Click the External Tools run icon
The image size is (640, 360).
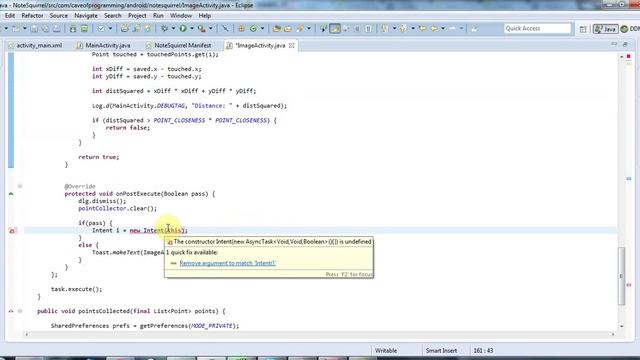click(201, 29)
